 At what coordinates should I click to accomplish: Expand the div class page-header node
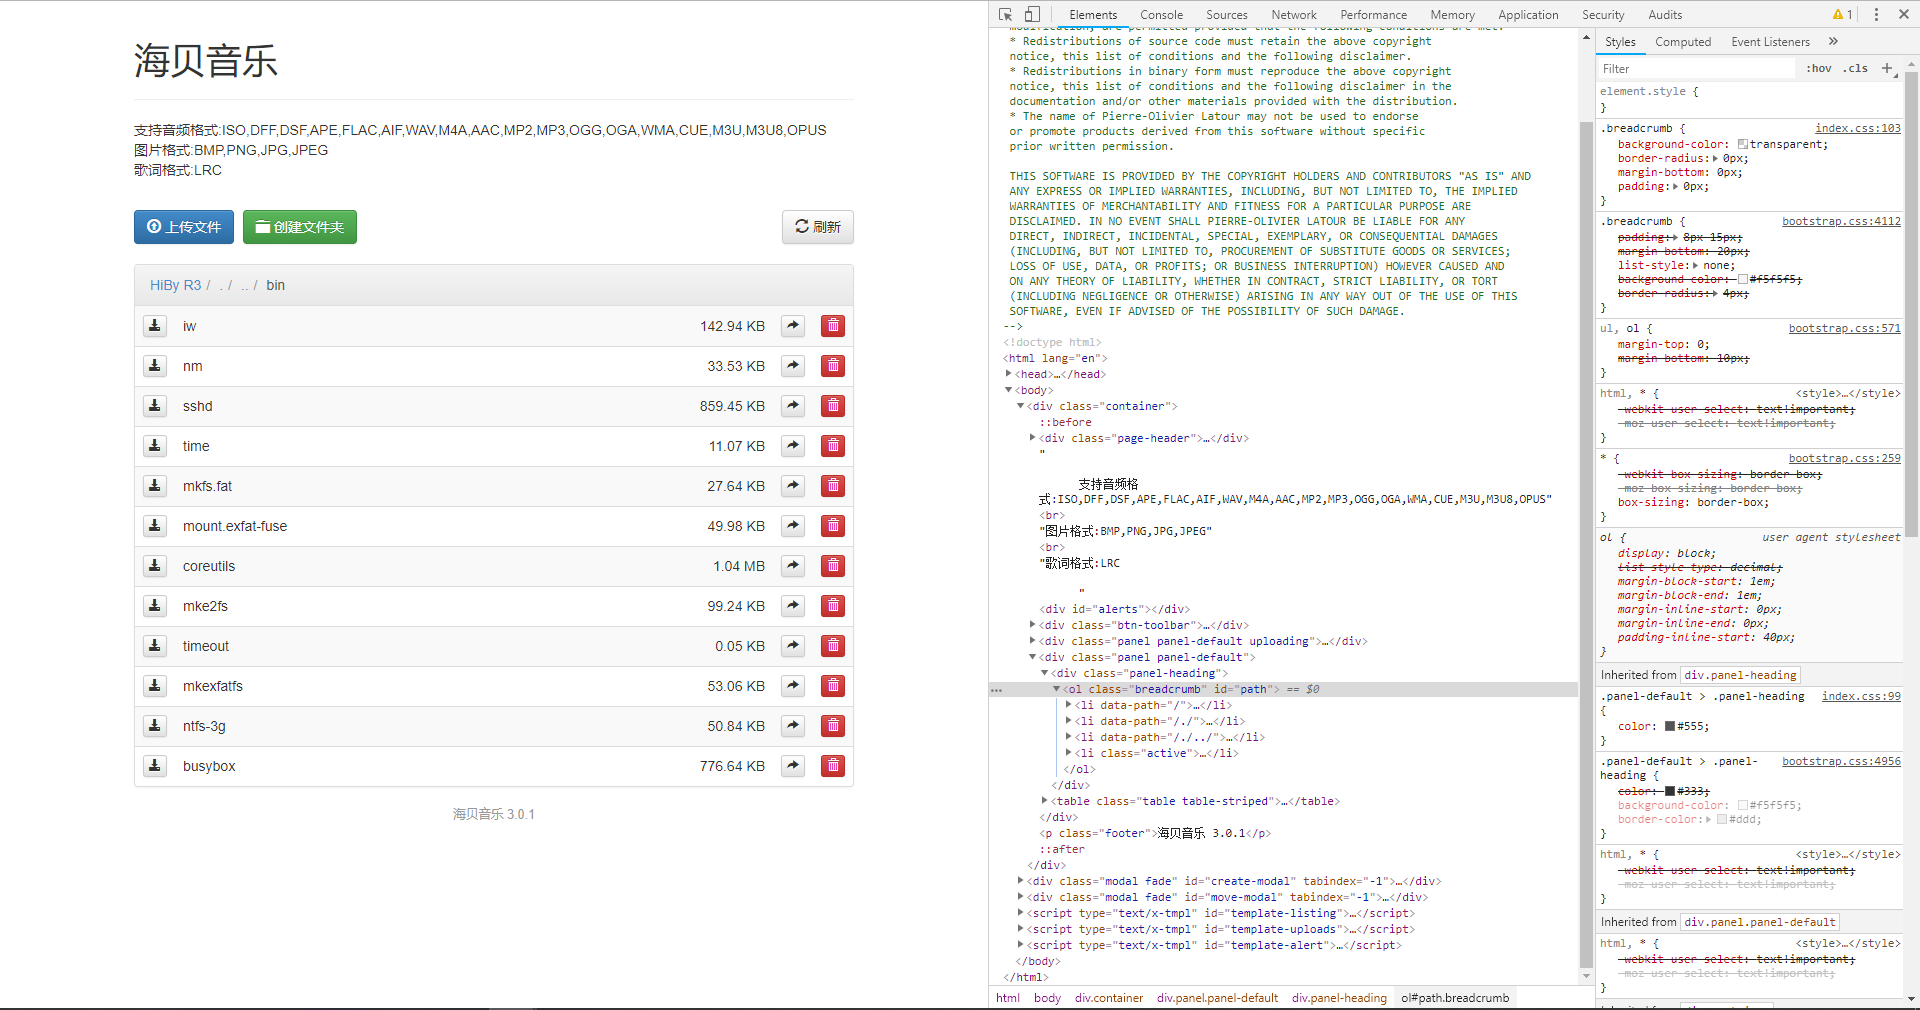[1033, 438]
